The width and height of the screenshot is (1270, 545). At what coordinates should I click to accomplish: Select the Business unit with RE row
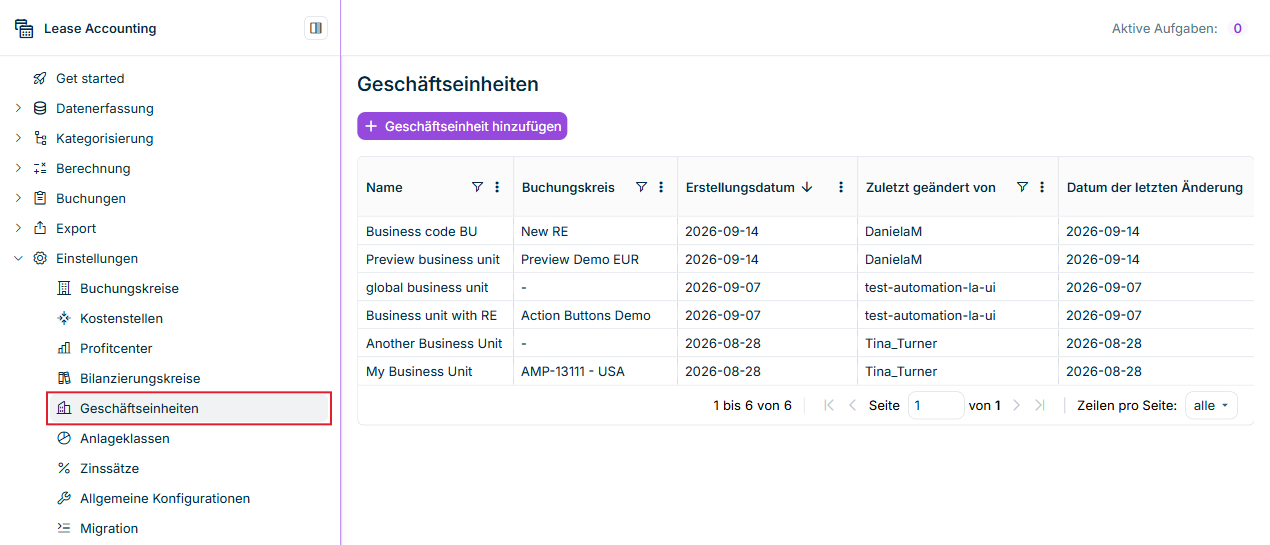(x=805, y=315)
